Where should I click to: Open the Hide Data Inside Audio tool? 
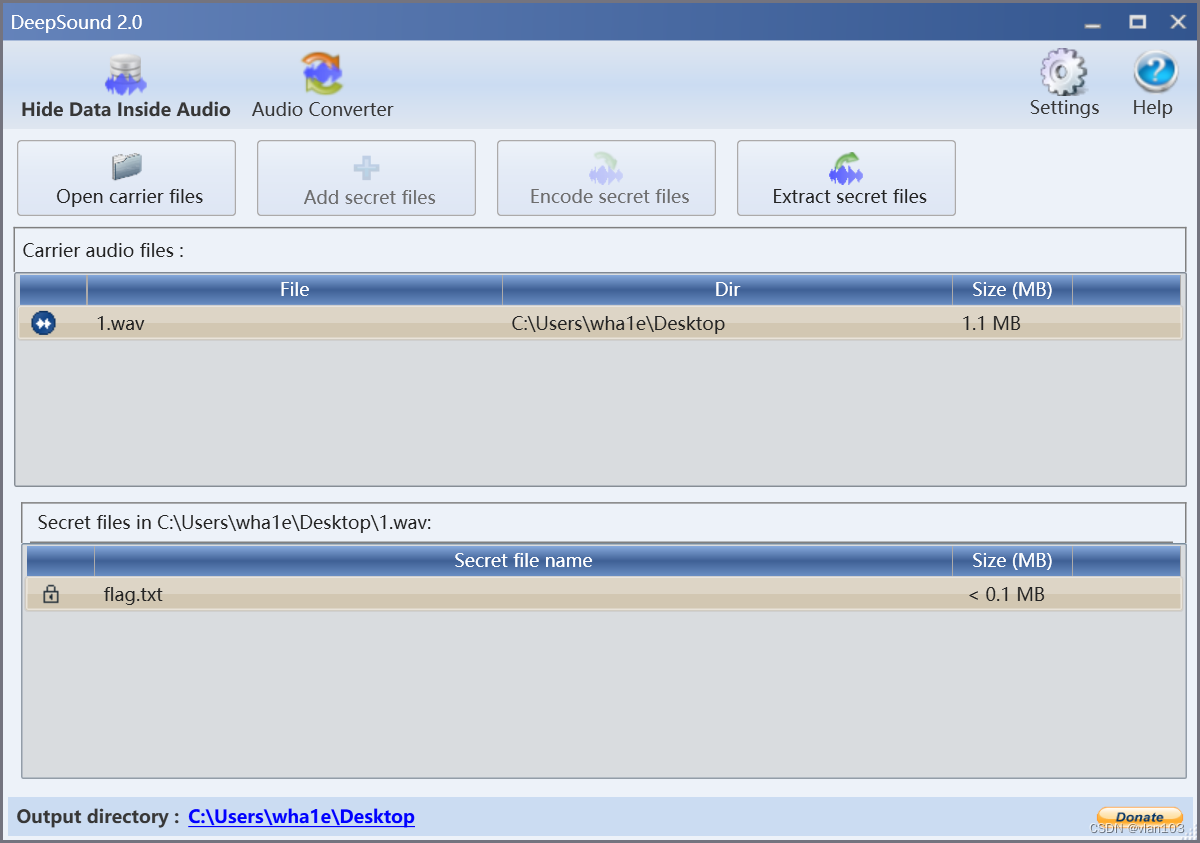125,85
